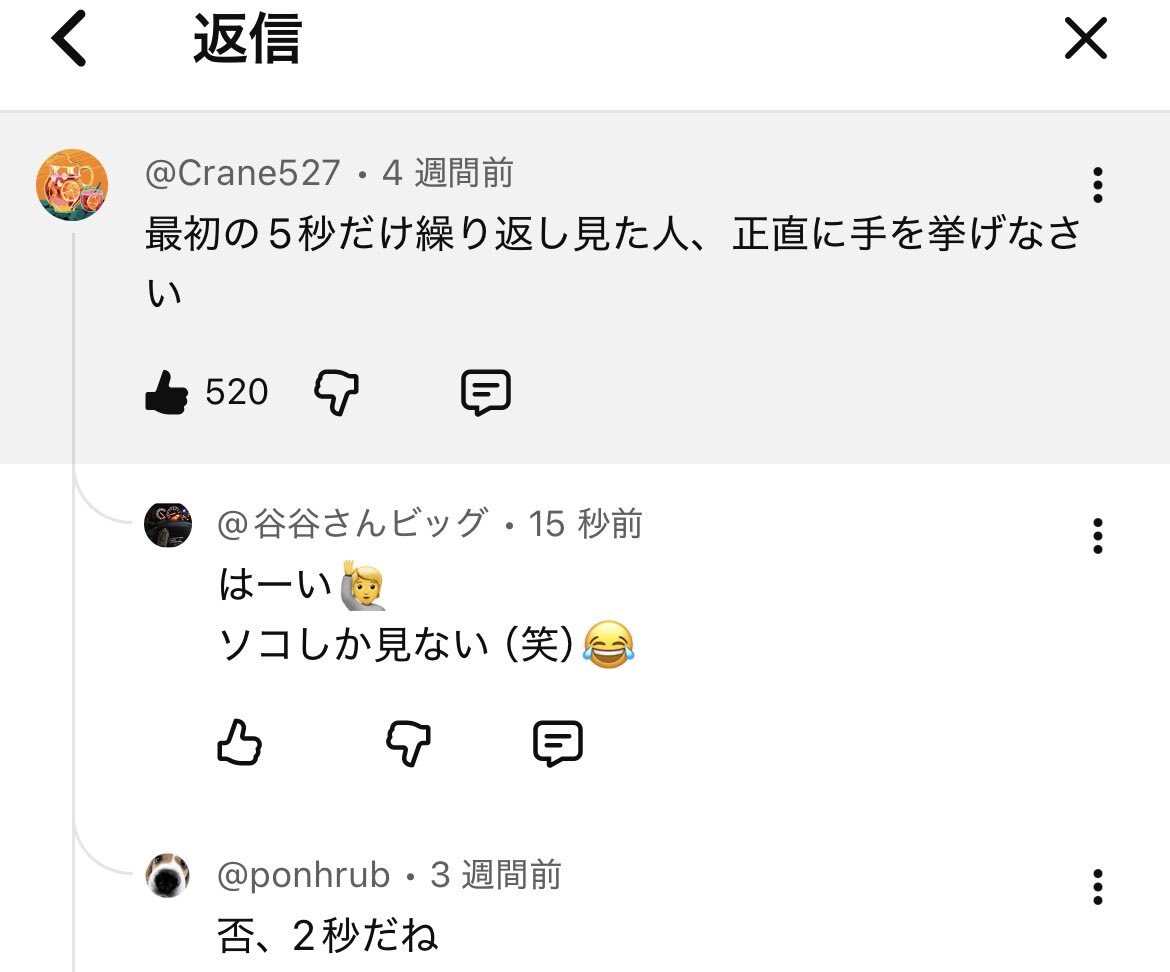Like the comment by @Crane527
Screen dimensions: 1170x972
click(x=166, y=393)
